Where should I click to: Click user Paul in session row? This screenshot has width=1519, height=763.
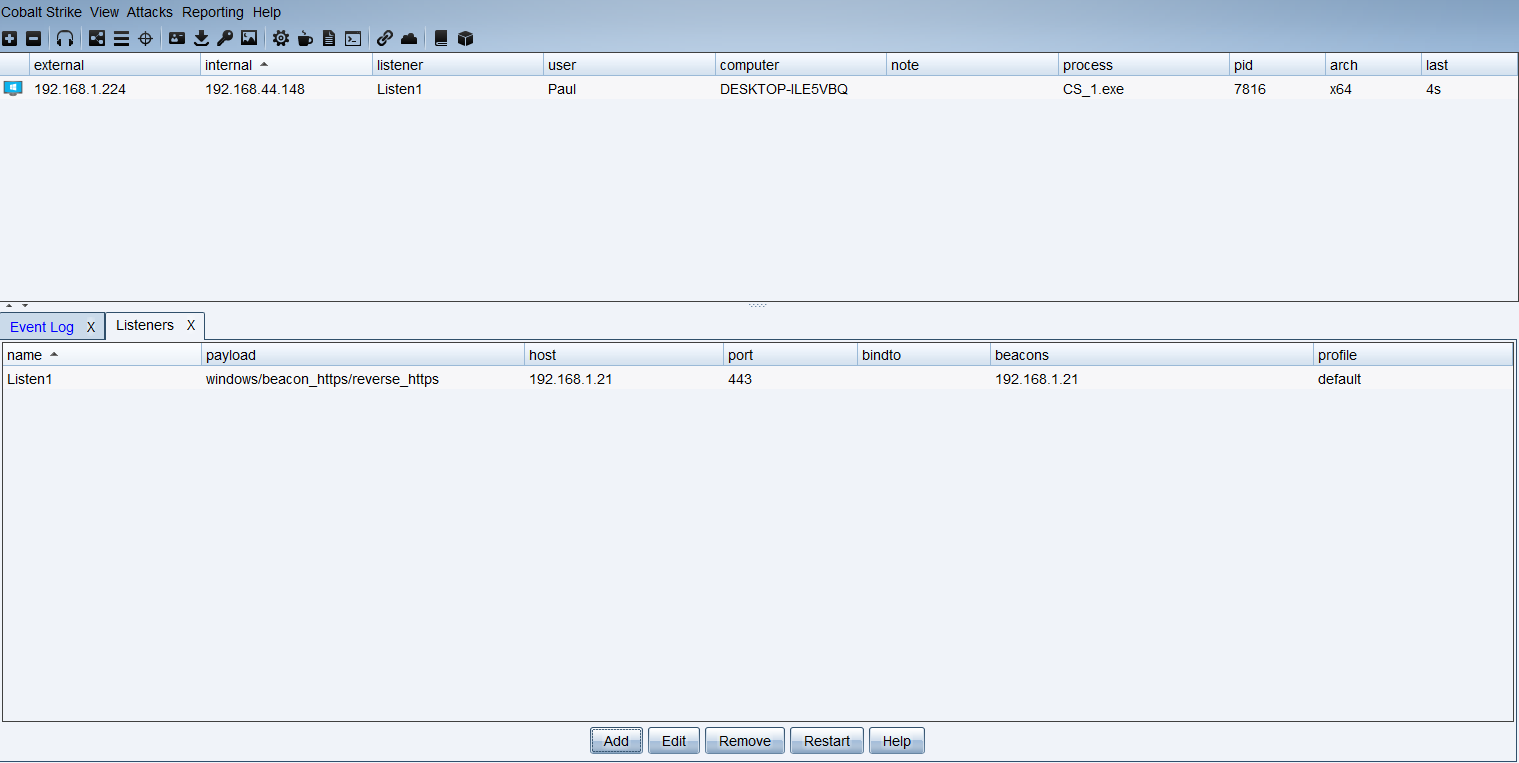[562, 89]
